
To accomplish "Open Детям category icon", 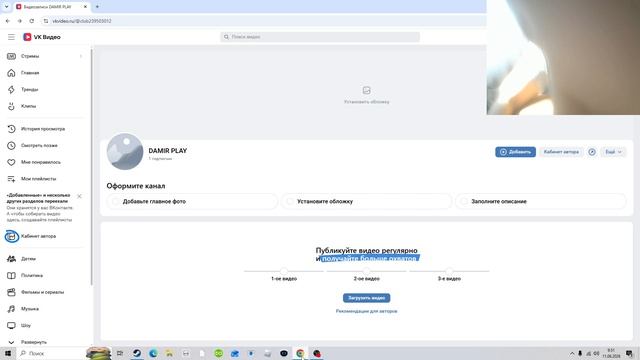I will 11,259.
